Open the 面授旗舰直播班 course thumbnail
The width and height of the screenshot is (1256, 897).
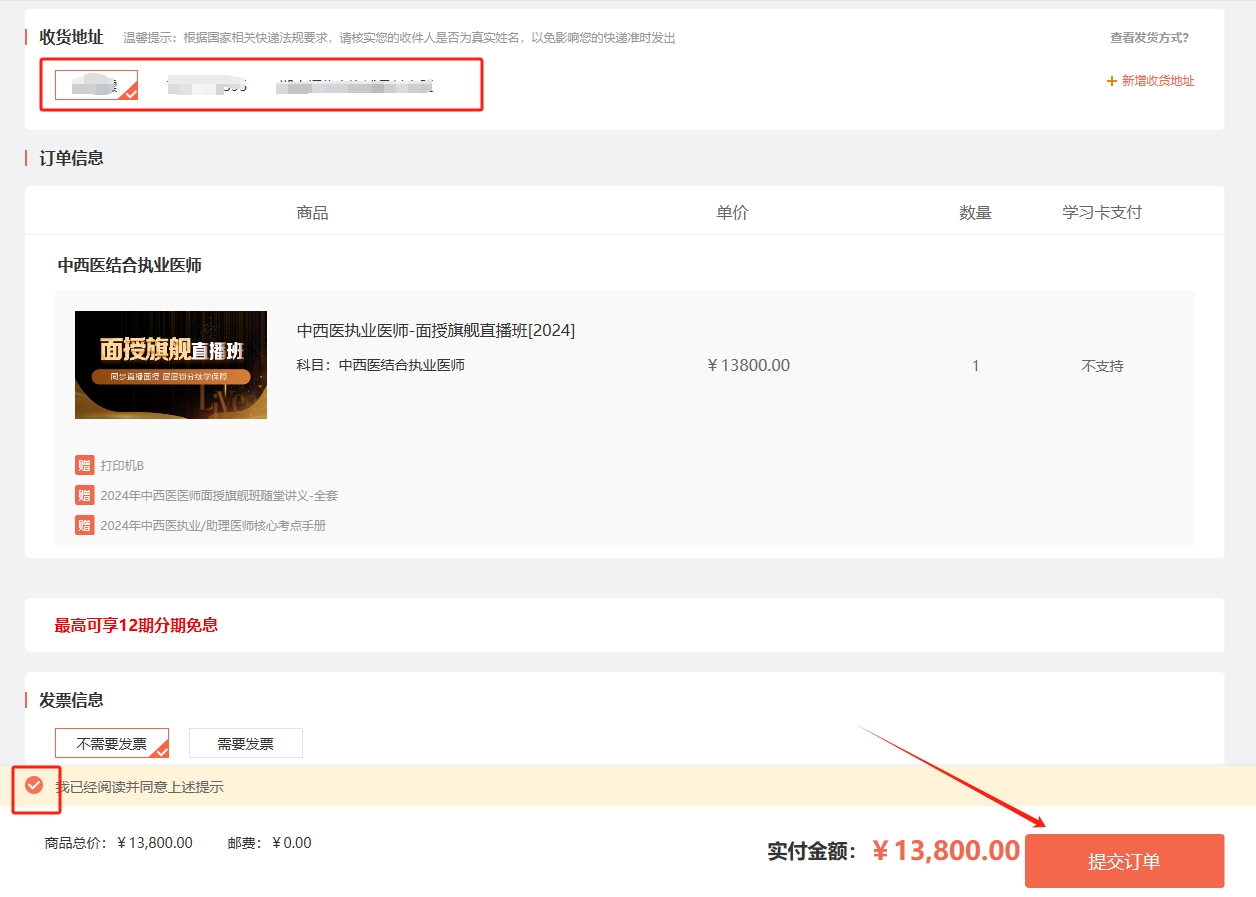click(x=171, y=364)
